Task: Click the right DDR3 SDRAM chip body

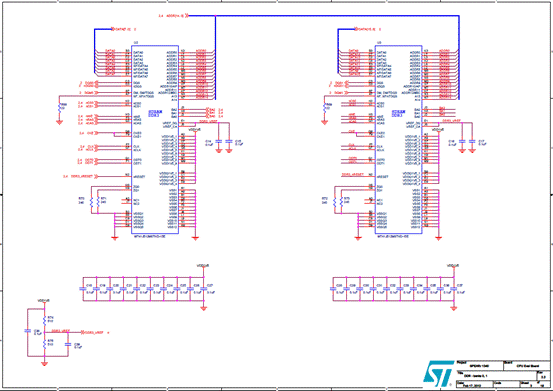Action: click(399, 139)
